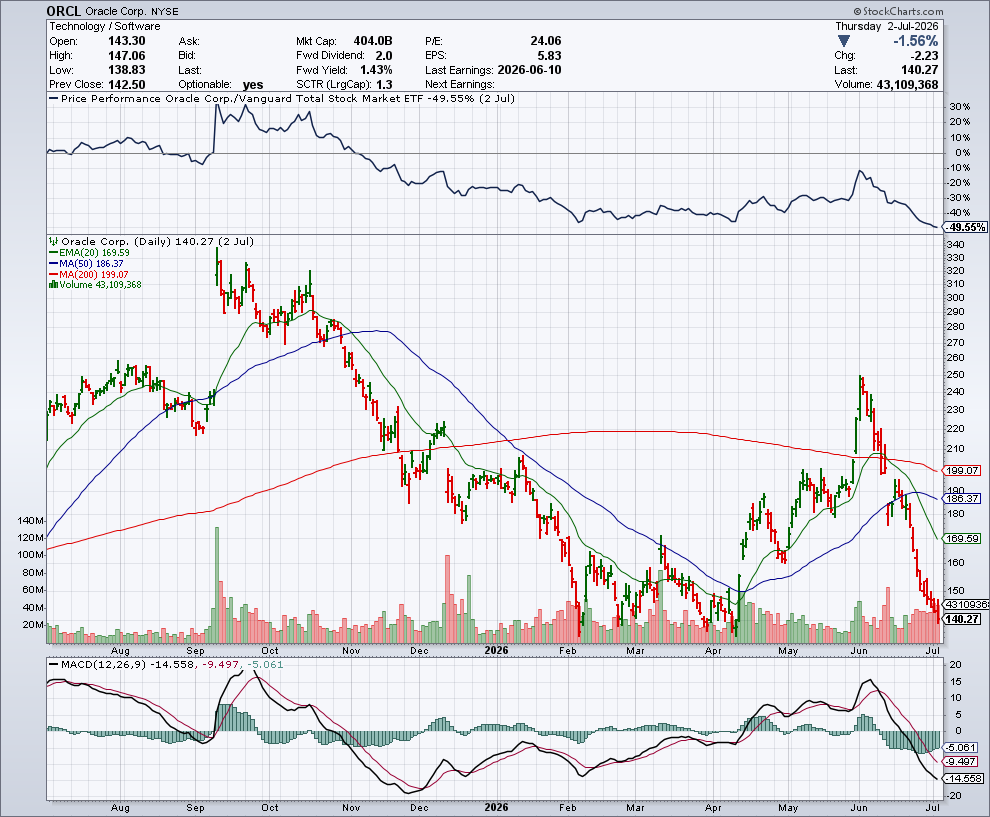Viewport: 990px width, 817px height.
Task: Click the header Volume value 43,109,368
Action: click(x=907, y=85)
